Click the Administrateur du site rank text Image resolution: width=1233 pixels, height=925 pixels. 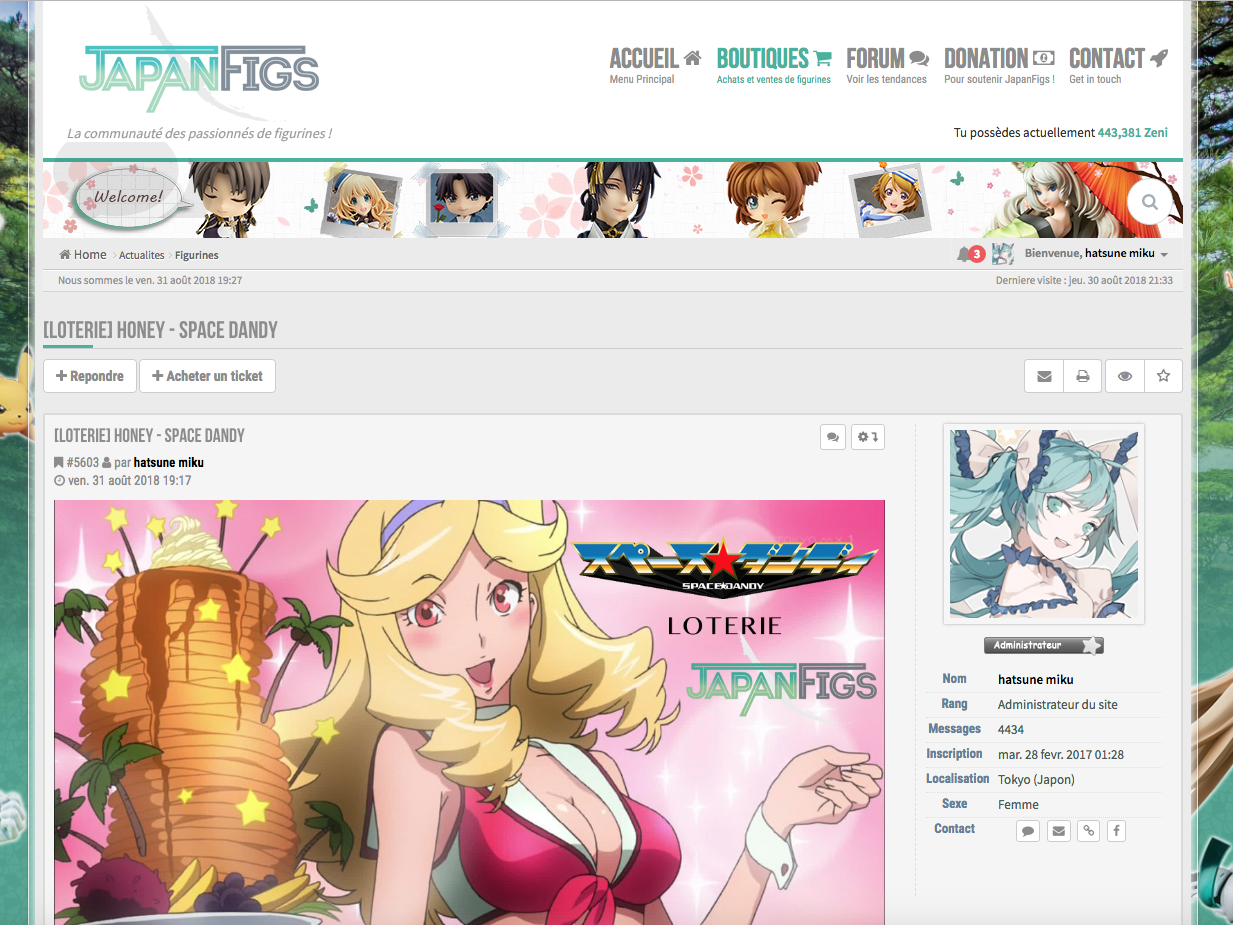pyautogui.click(x=1058, y=705)
